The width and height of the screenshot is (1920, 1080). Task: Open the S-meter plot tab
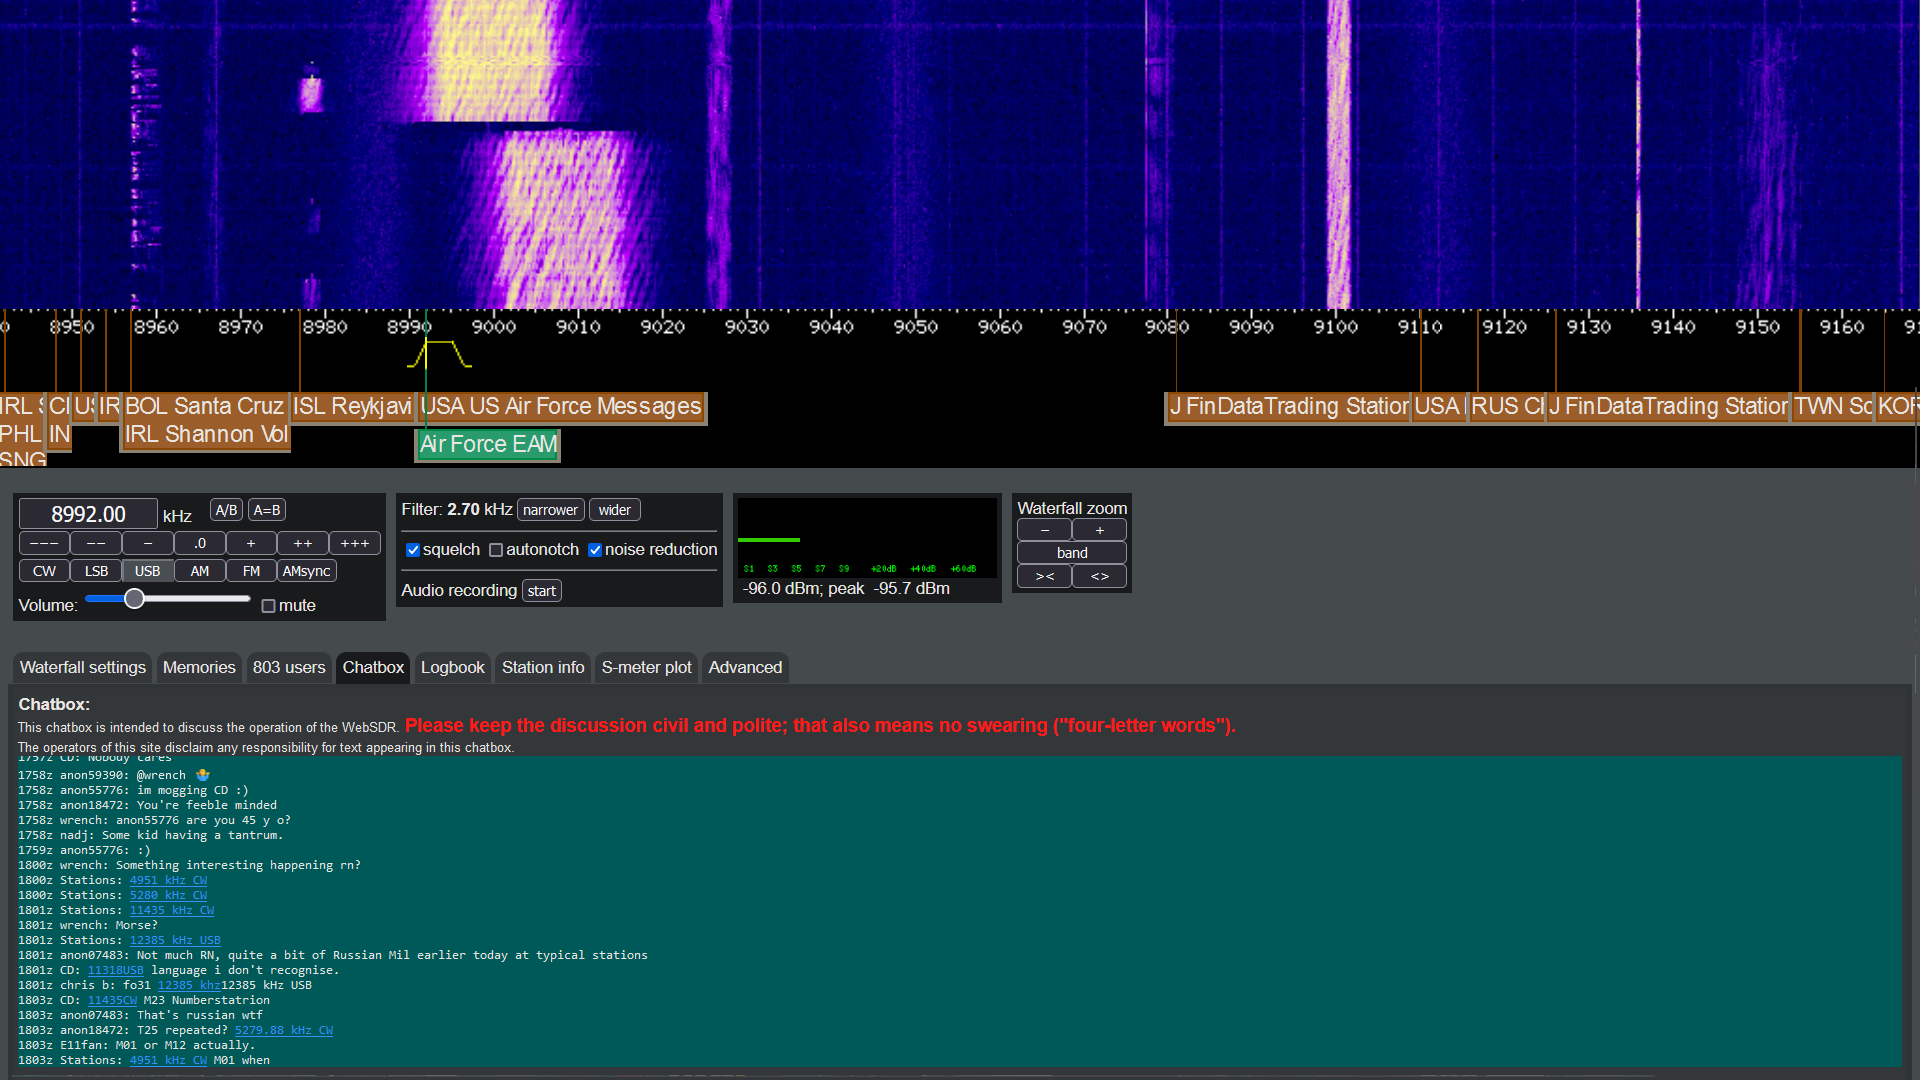[646, 667]
